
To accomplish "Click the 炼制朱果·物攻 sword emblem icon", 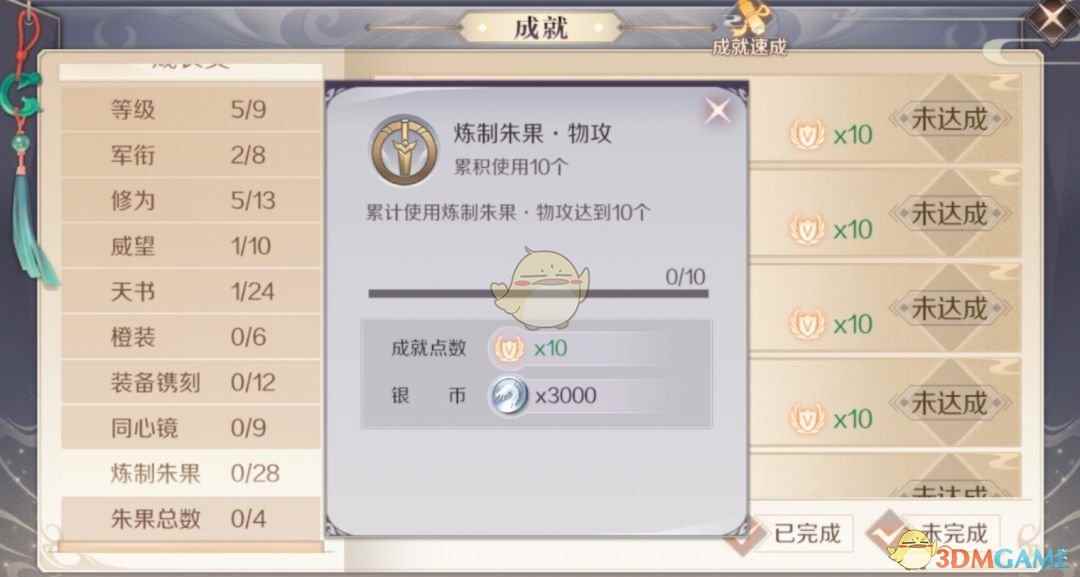I will [404, 149].
